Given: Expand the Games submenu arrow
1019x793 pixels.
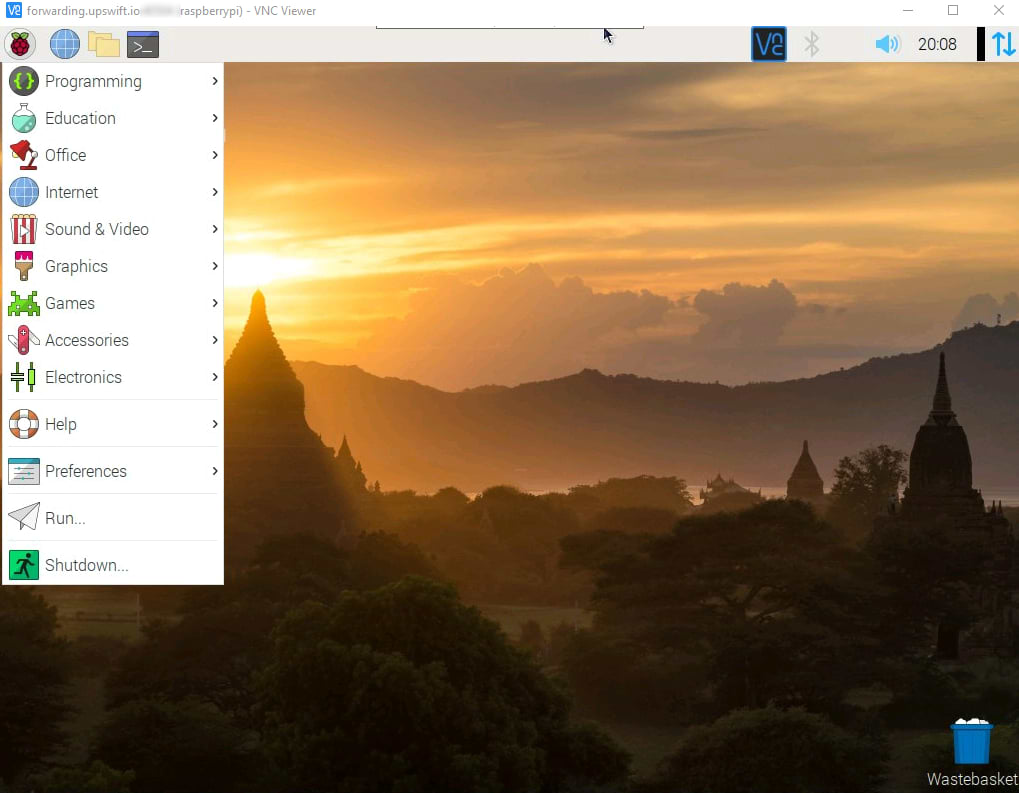Looking at the screenshot, I should click(x=214, y=304).
